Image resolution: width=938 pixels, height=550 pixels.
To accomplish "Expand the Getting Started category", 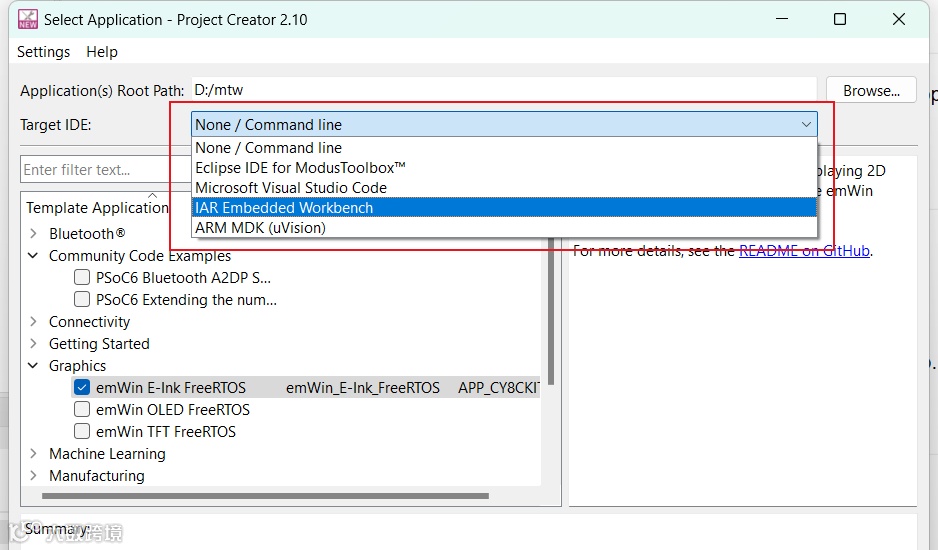I will click(34, 344).
